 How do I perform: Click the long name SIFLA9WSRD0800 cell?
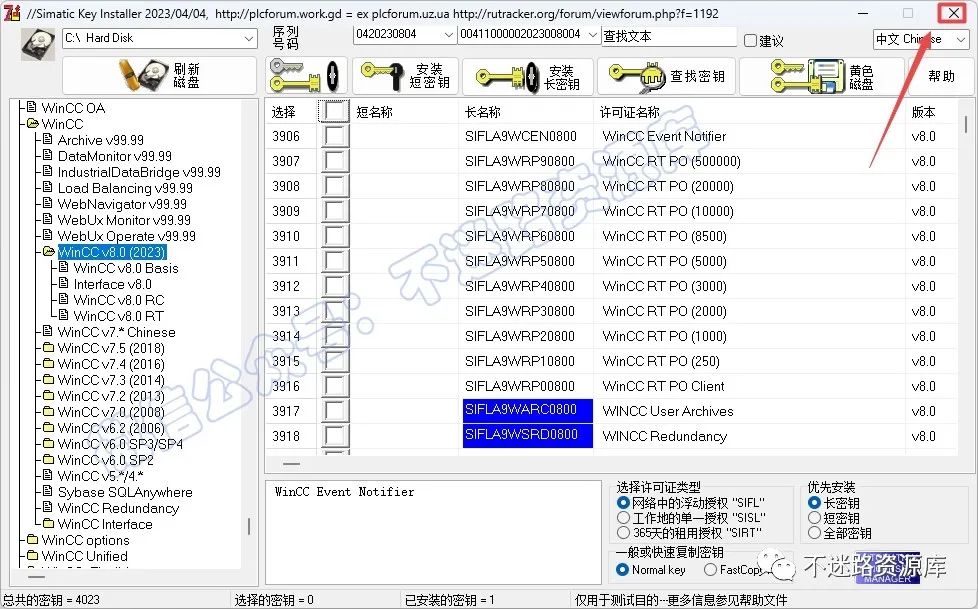(528, 436)
